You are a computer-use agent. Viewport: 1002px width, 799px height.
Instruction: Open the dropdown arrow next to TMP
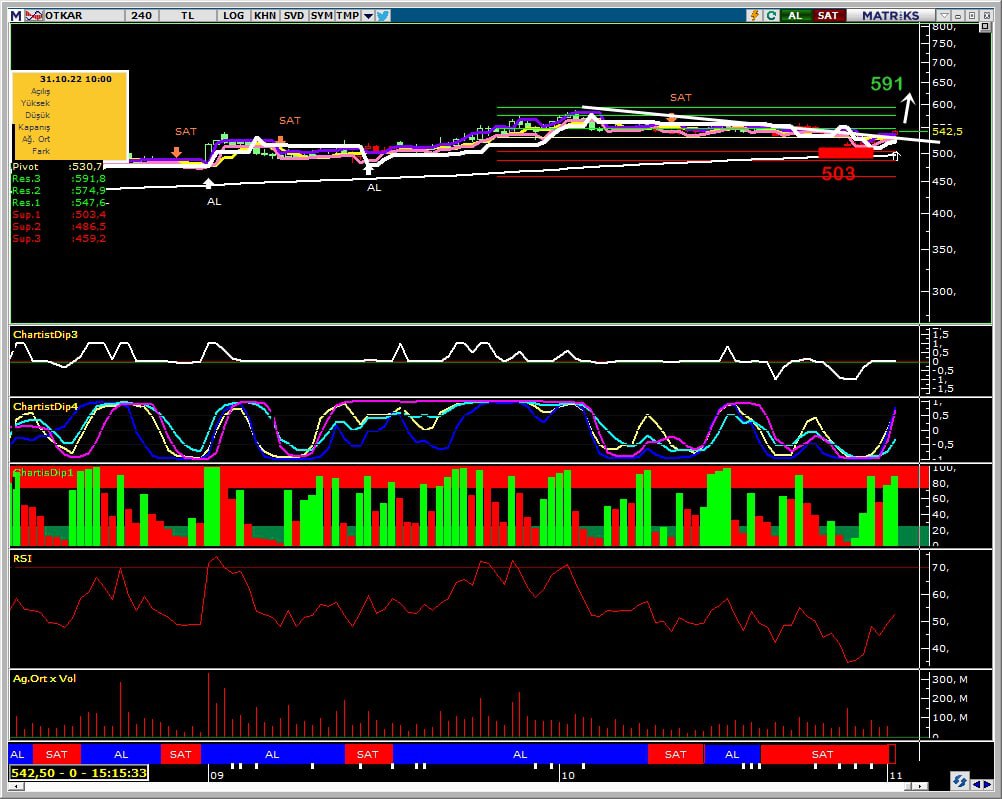[368, 16]
